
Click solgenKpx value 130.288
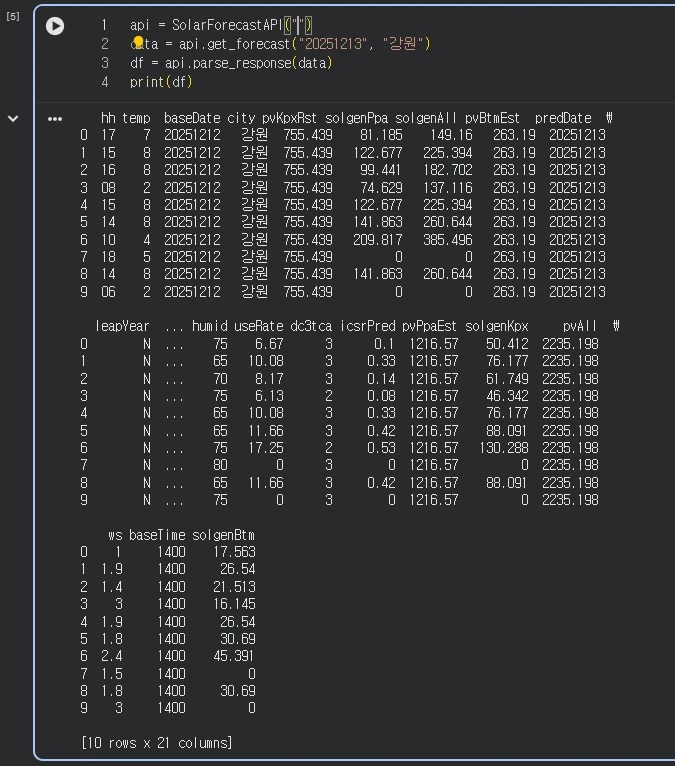pyautogui.click(x=504, y=448)
